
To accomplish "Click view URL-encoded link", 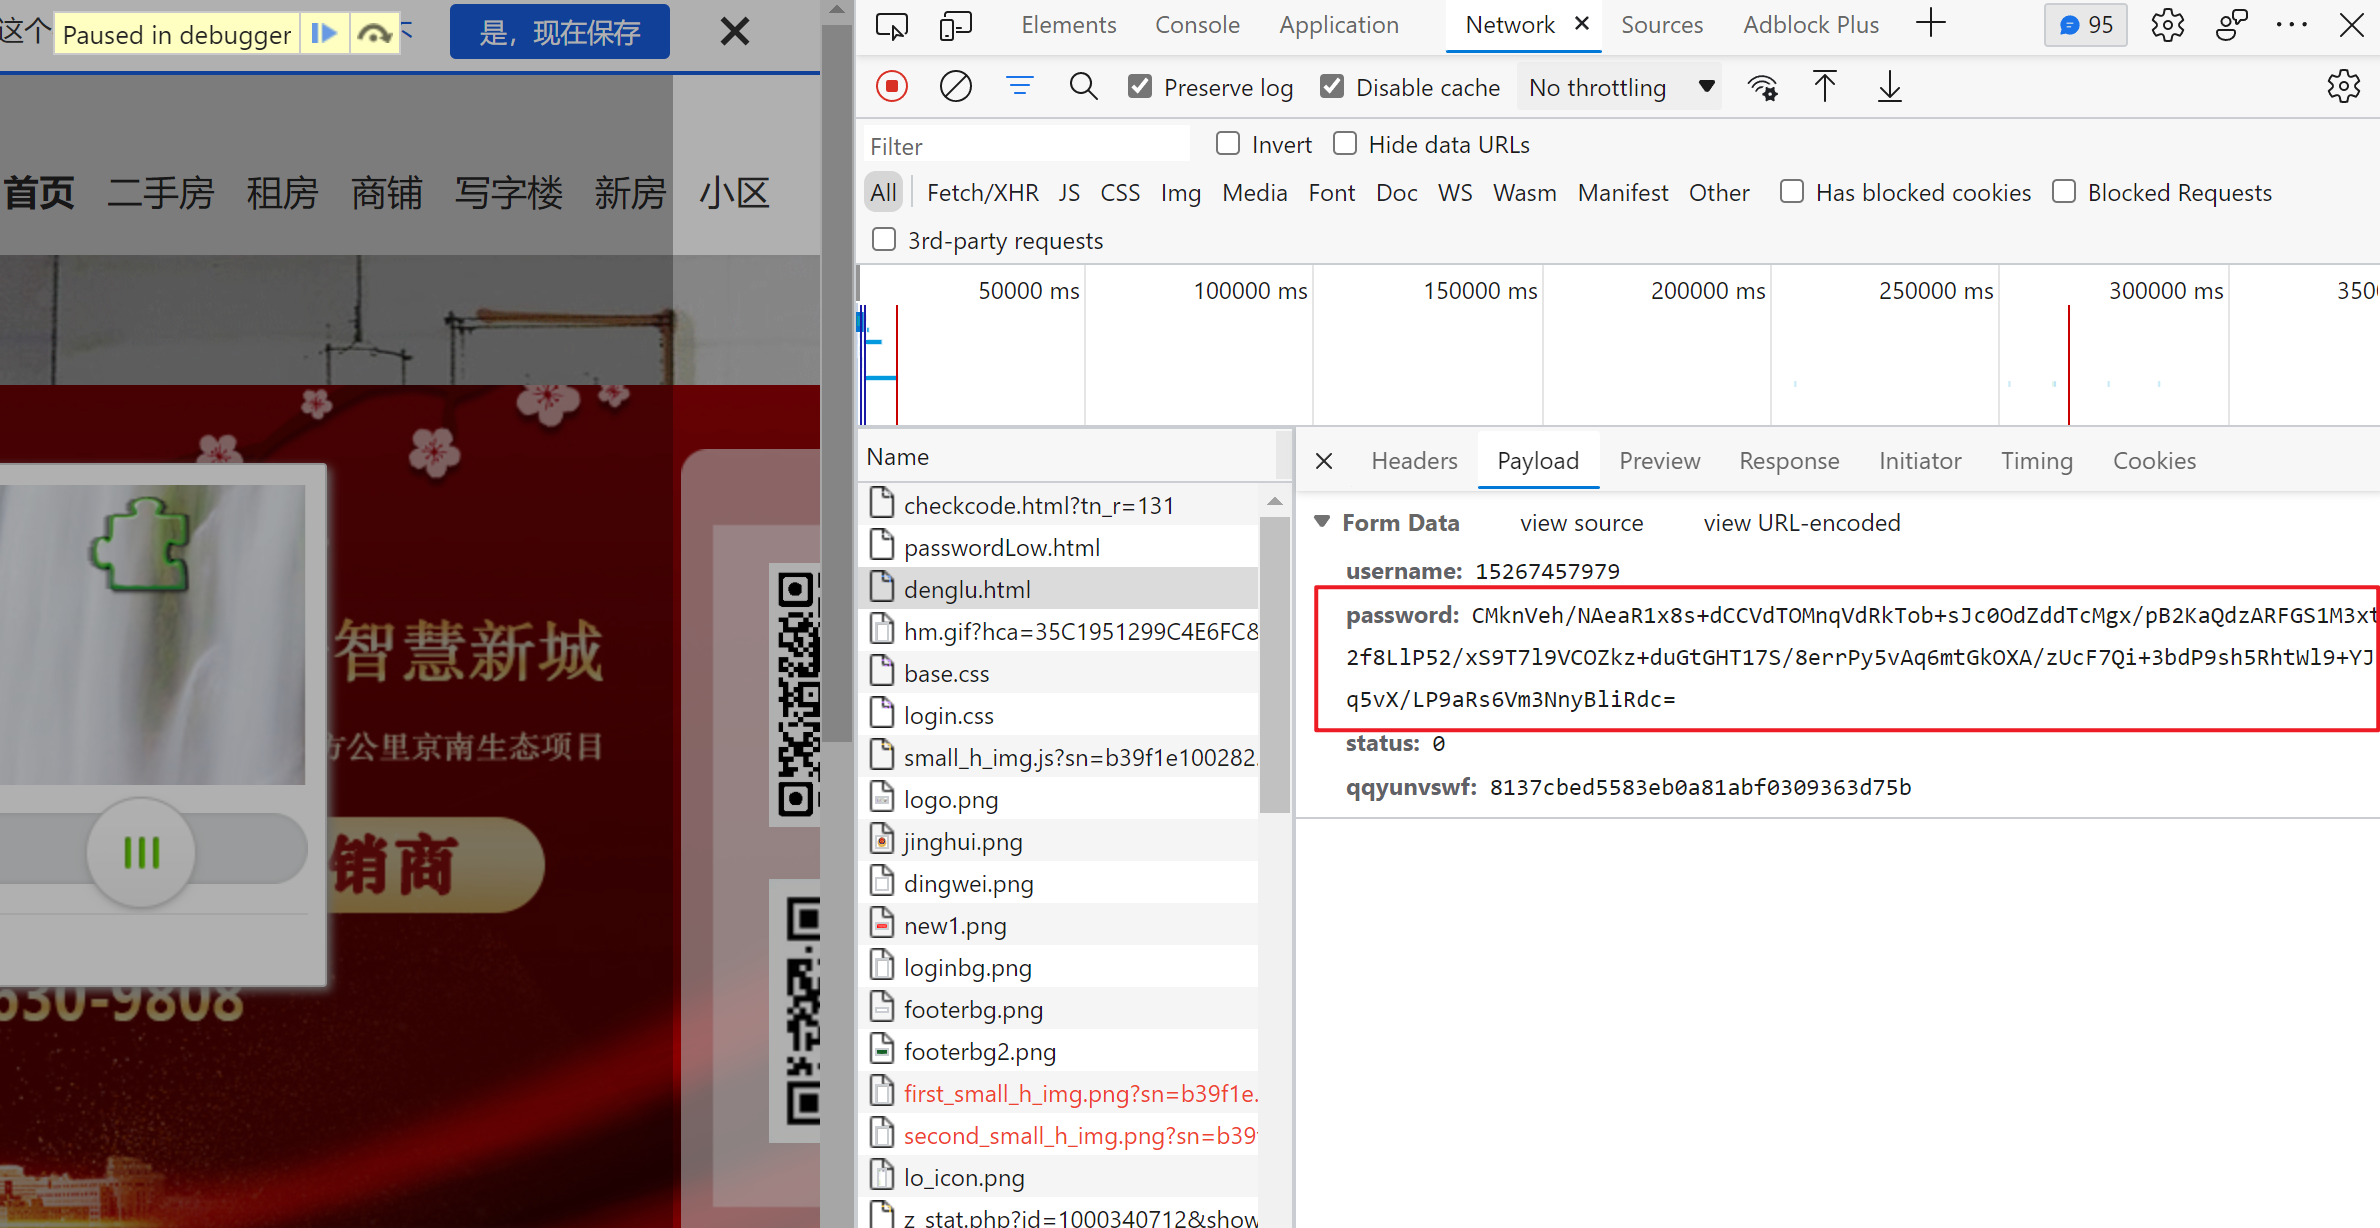I will [x=1800, y=522].
